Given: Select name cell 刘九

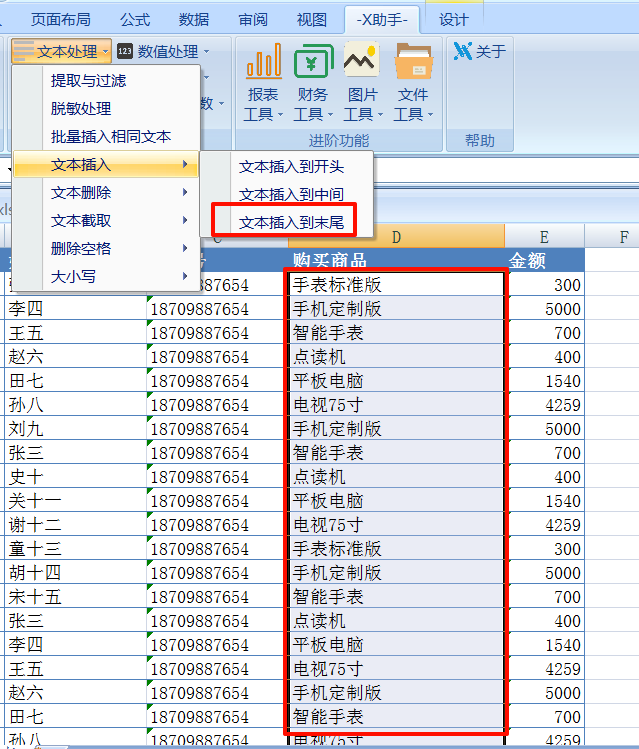Looking at the screenshot, I should click(75, 428).
